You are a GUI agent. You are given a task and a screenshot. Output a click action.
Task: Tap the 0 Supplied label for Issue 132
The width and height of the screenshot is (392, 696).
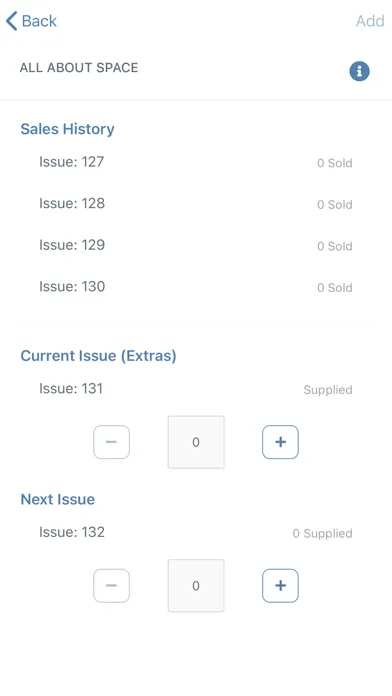coord(322,533)
